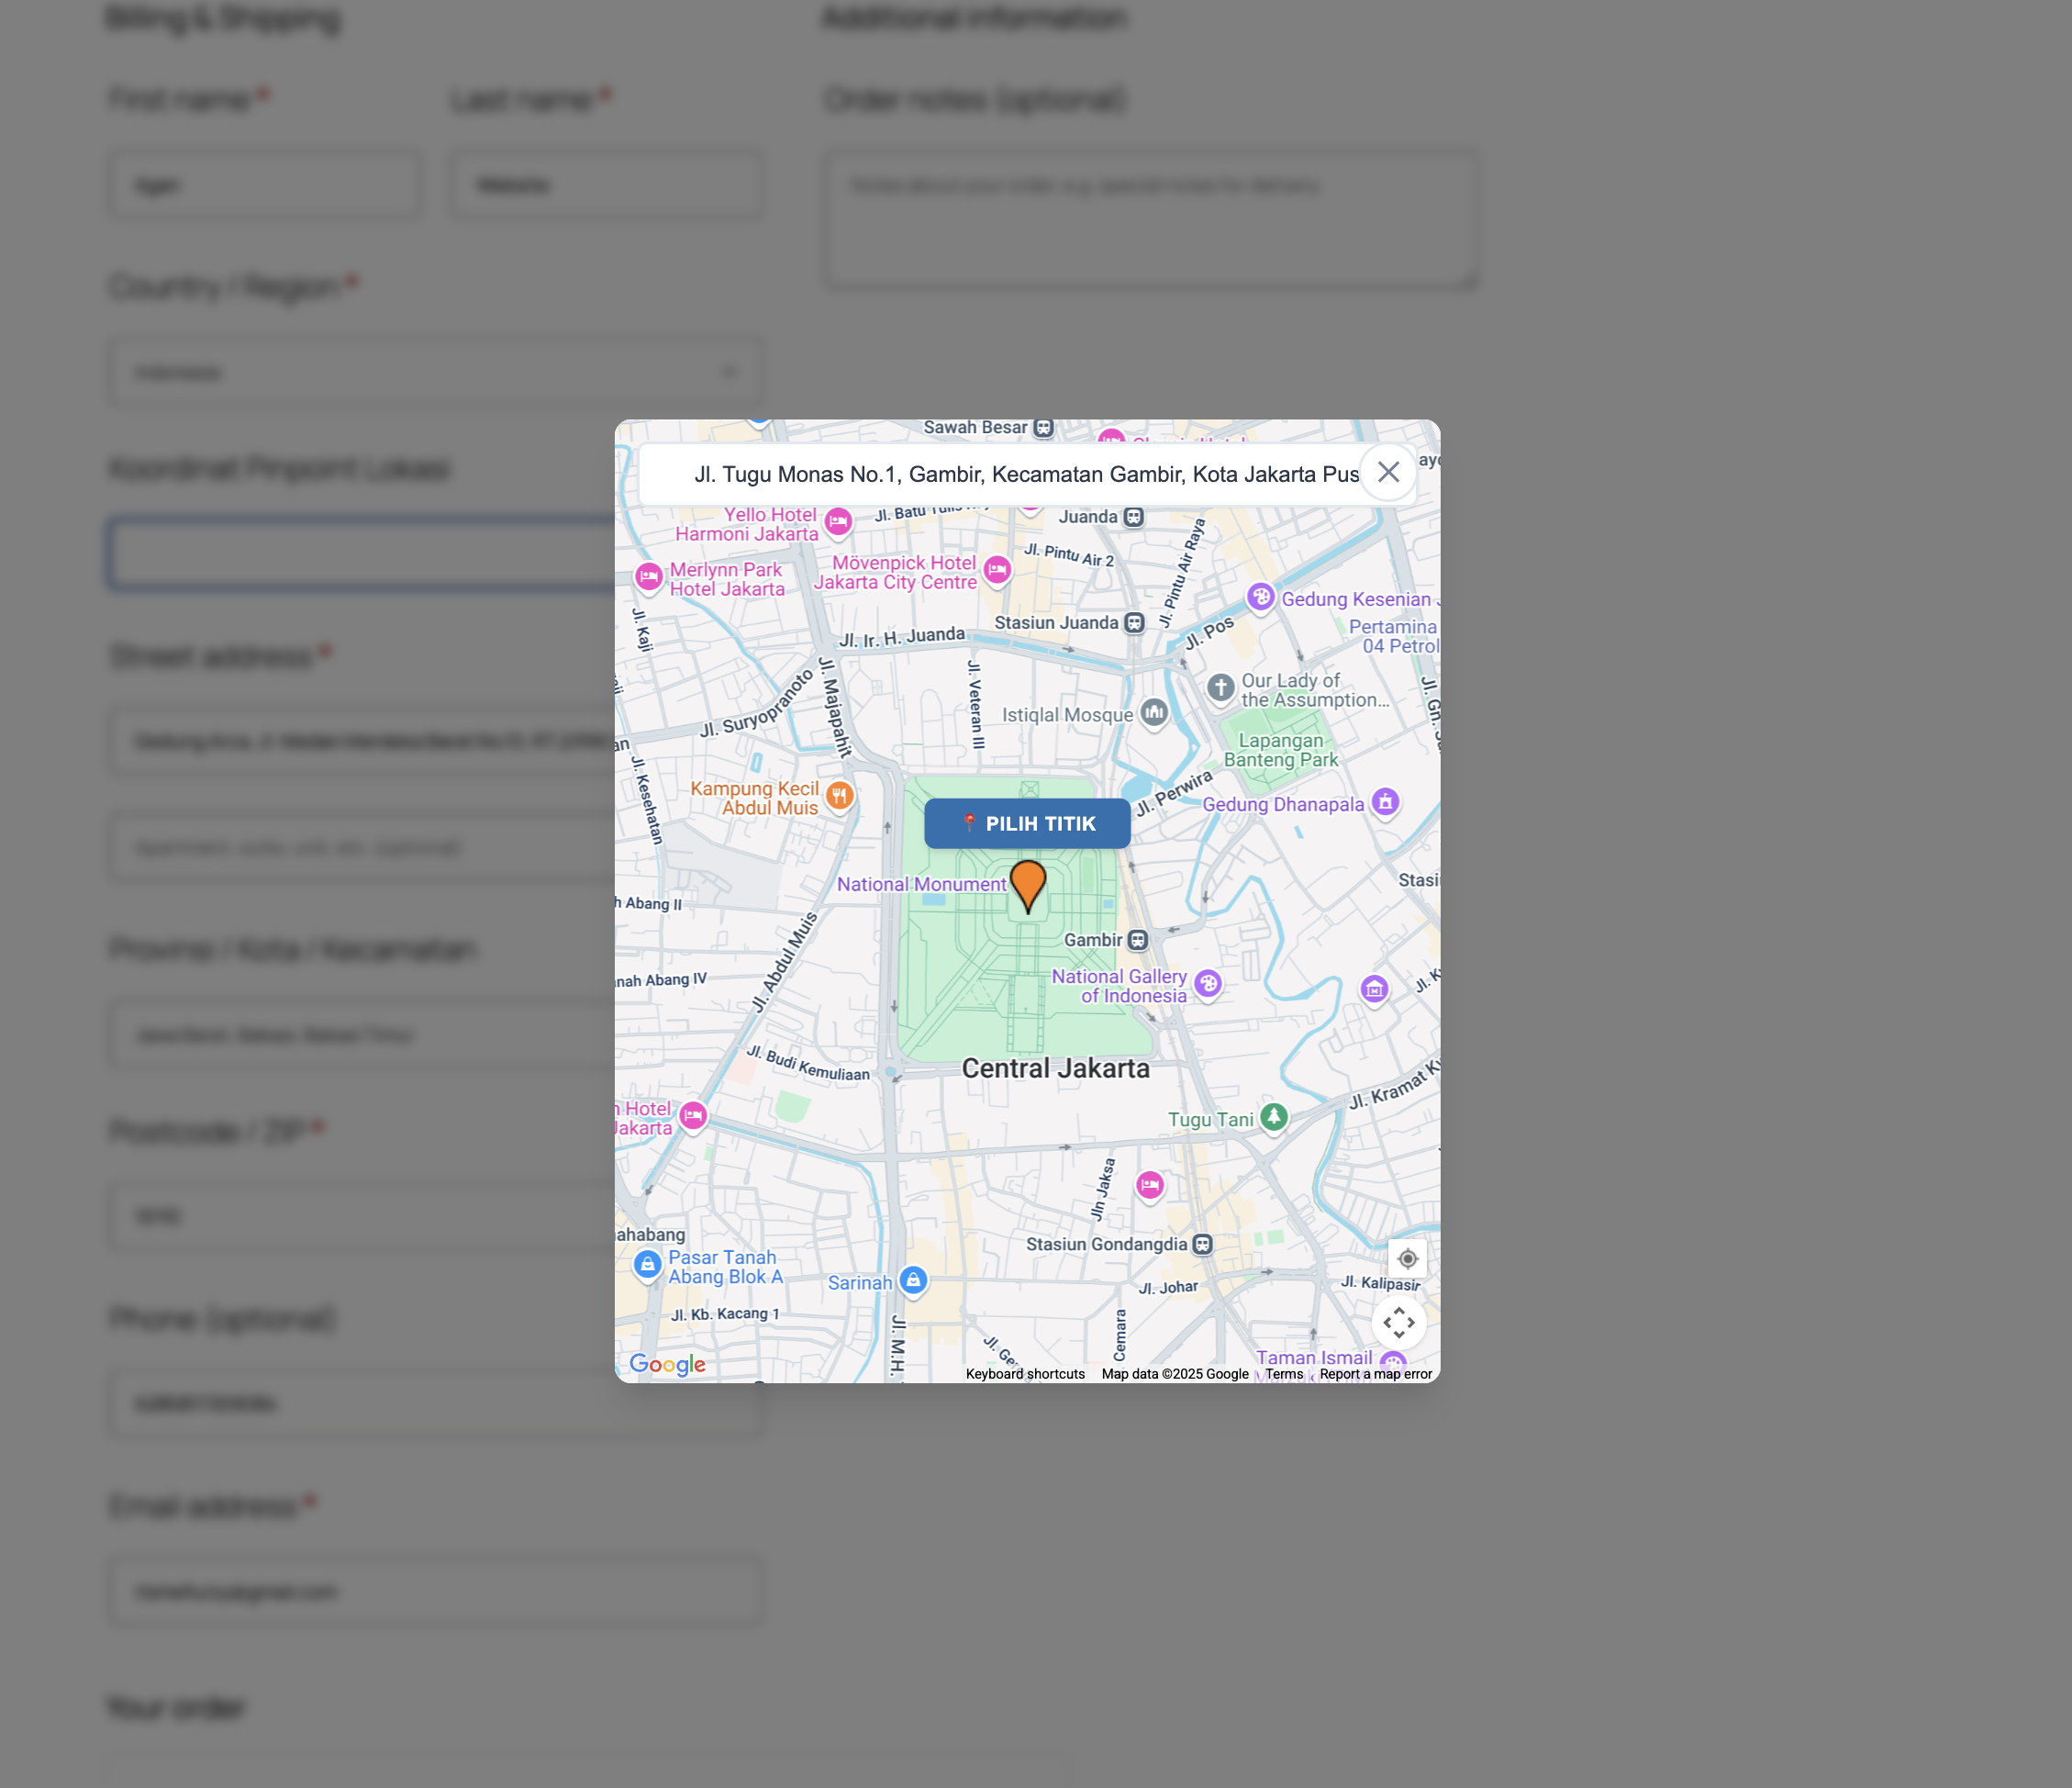2072x1788 pixels.
Task: Click the Stasiun Juanda station icon
Action: click(x=1134, y=623)
